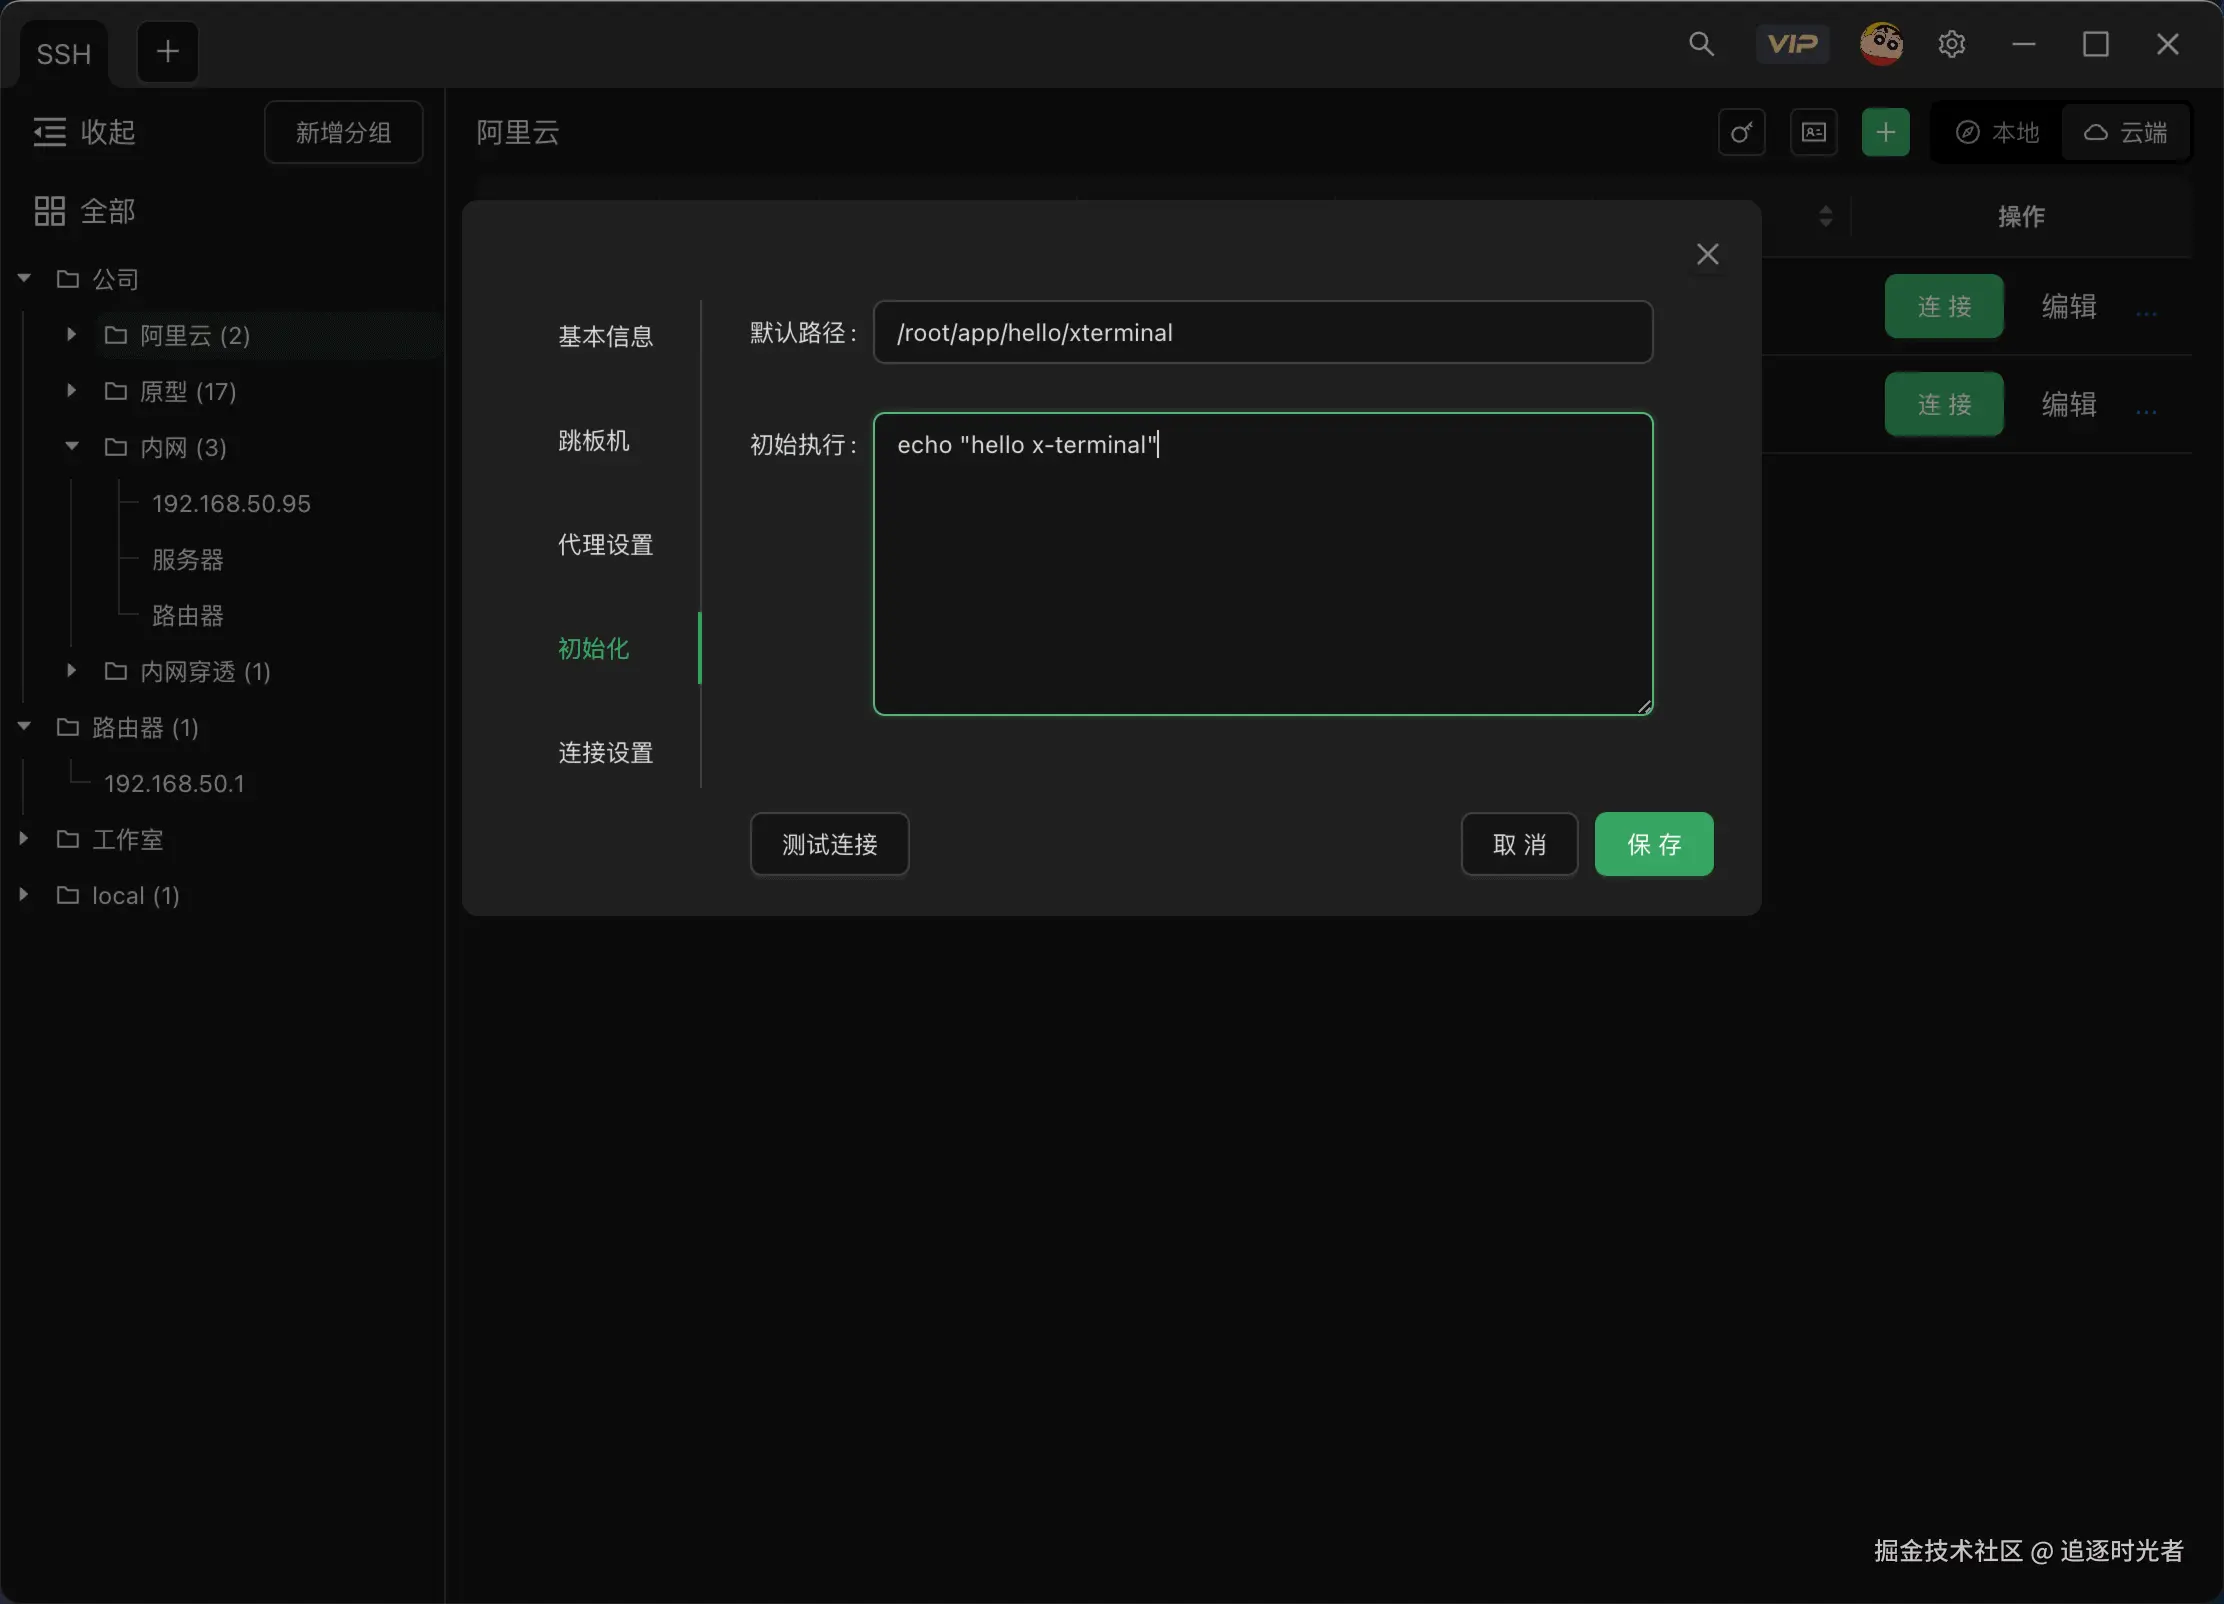Screen dimensions: 2224x1604
Task: Open the VIP badge
Action: point(1792,44)
